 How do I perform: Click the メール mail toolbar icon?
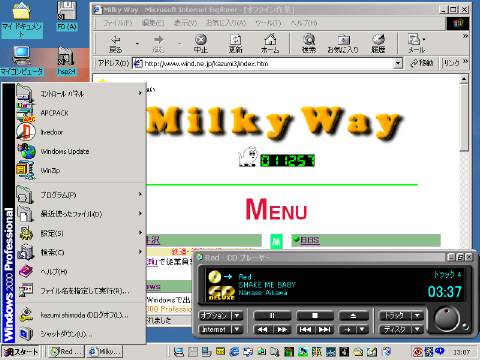point(416,44)
